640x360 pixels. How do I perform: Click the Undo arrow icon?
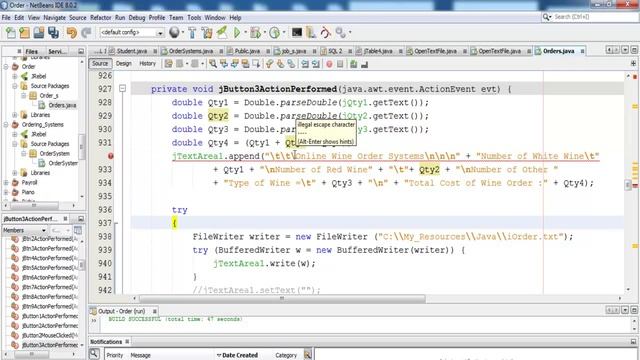click(x=72, y=33)
